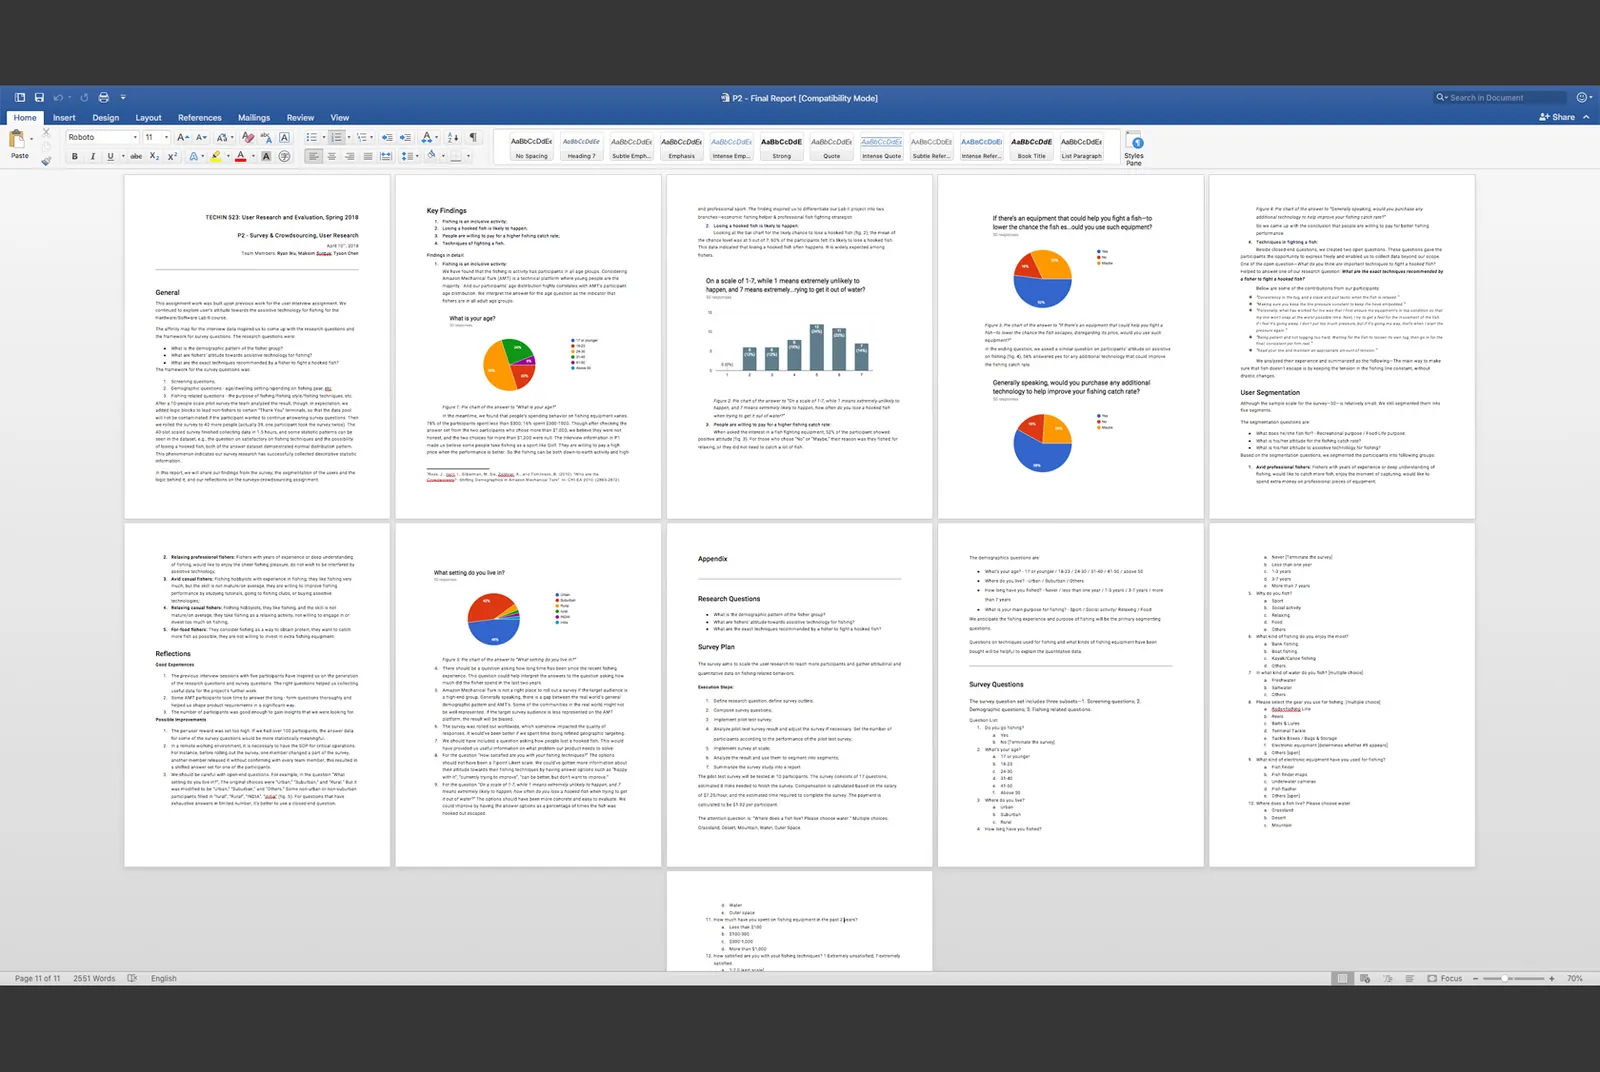Screen dimensions: 1600x1072
Task: Open the customize quick access toolbar dropdown
Action: pyautogui.click(x=123, y=98)
